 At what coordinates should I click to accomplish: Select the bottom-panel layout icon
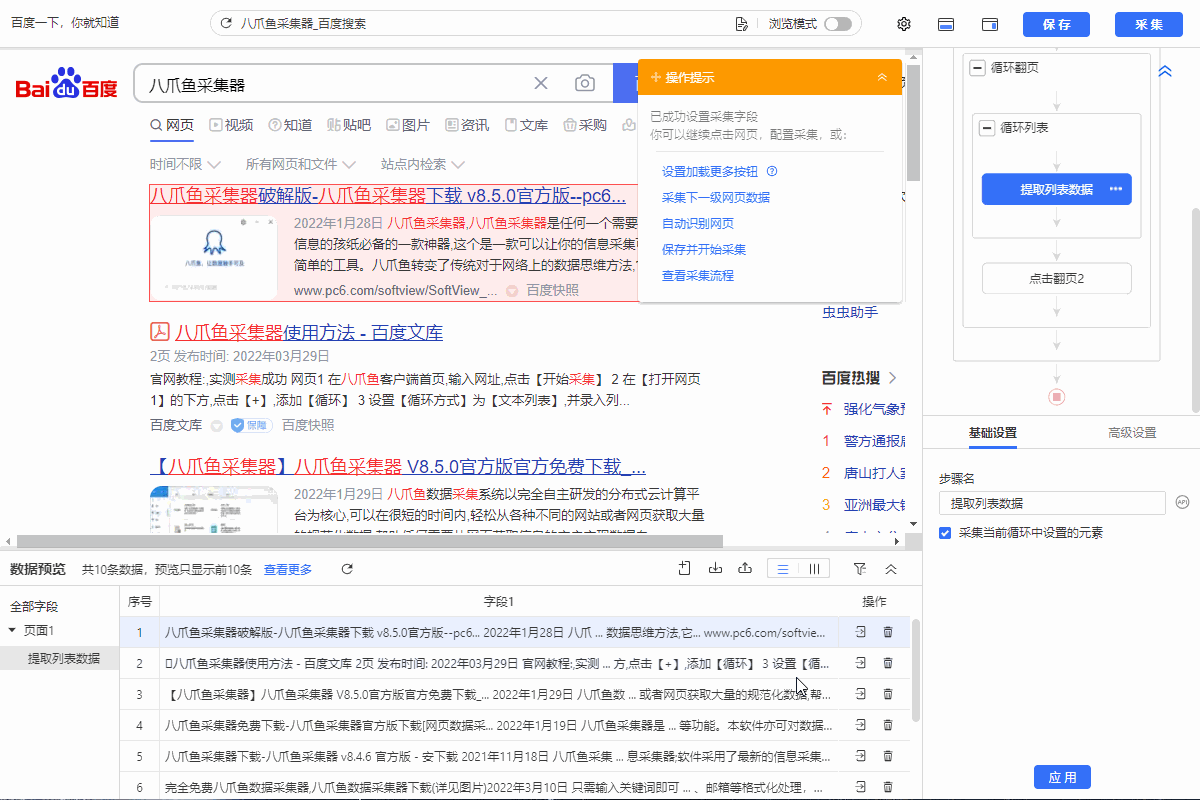(946, 24)
